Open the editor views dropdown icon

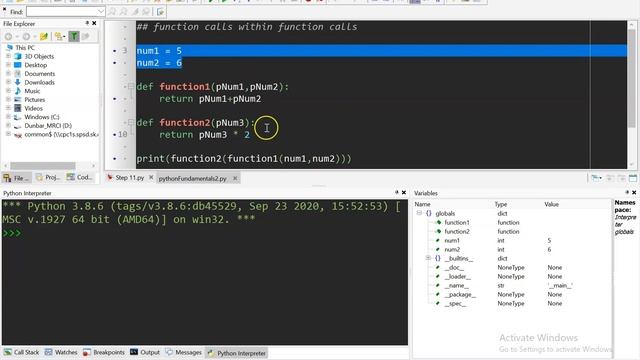[596, 178]
